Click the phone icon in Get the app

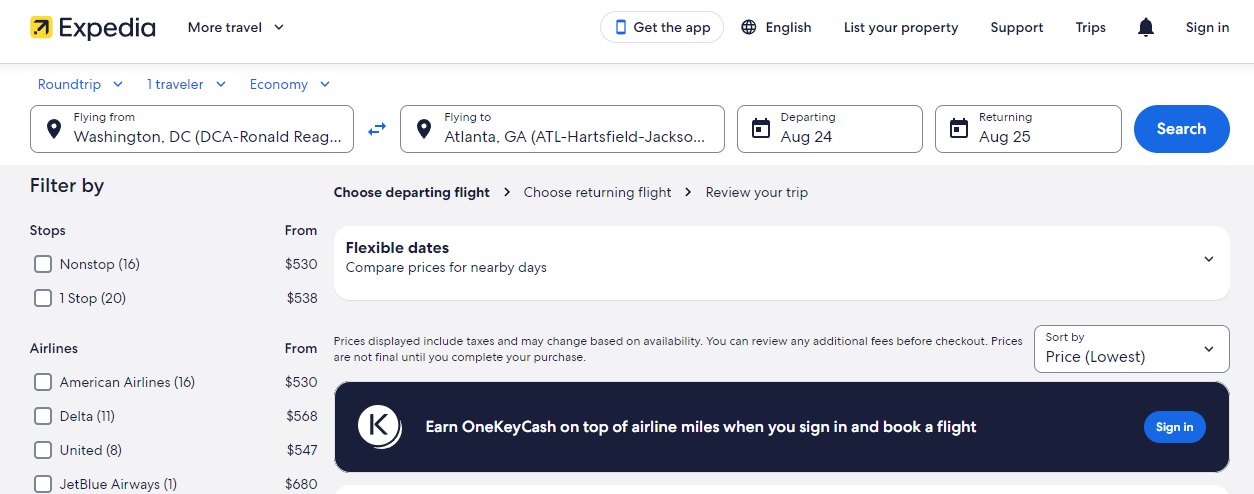tap(621, 28)
